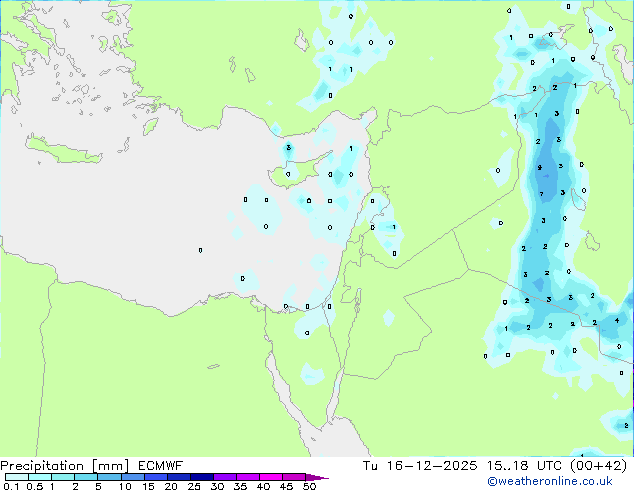Pick the dark navy swatch between 25 and 30
Viewport: 634px width, 490px height.
[201, 477]
